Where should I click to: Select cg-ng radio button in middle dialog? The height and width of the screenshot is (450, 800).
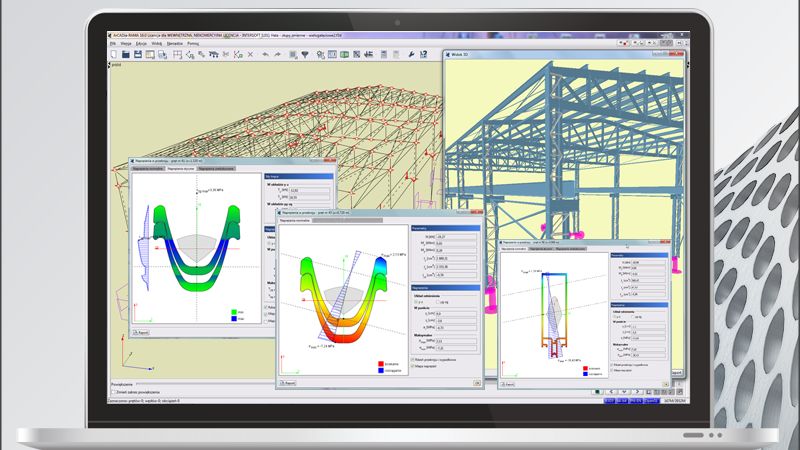pyautogui.click(x=437, y=302)
